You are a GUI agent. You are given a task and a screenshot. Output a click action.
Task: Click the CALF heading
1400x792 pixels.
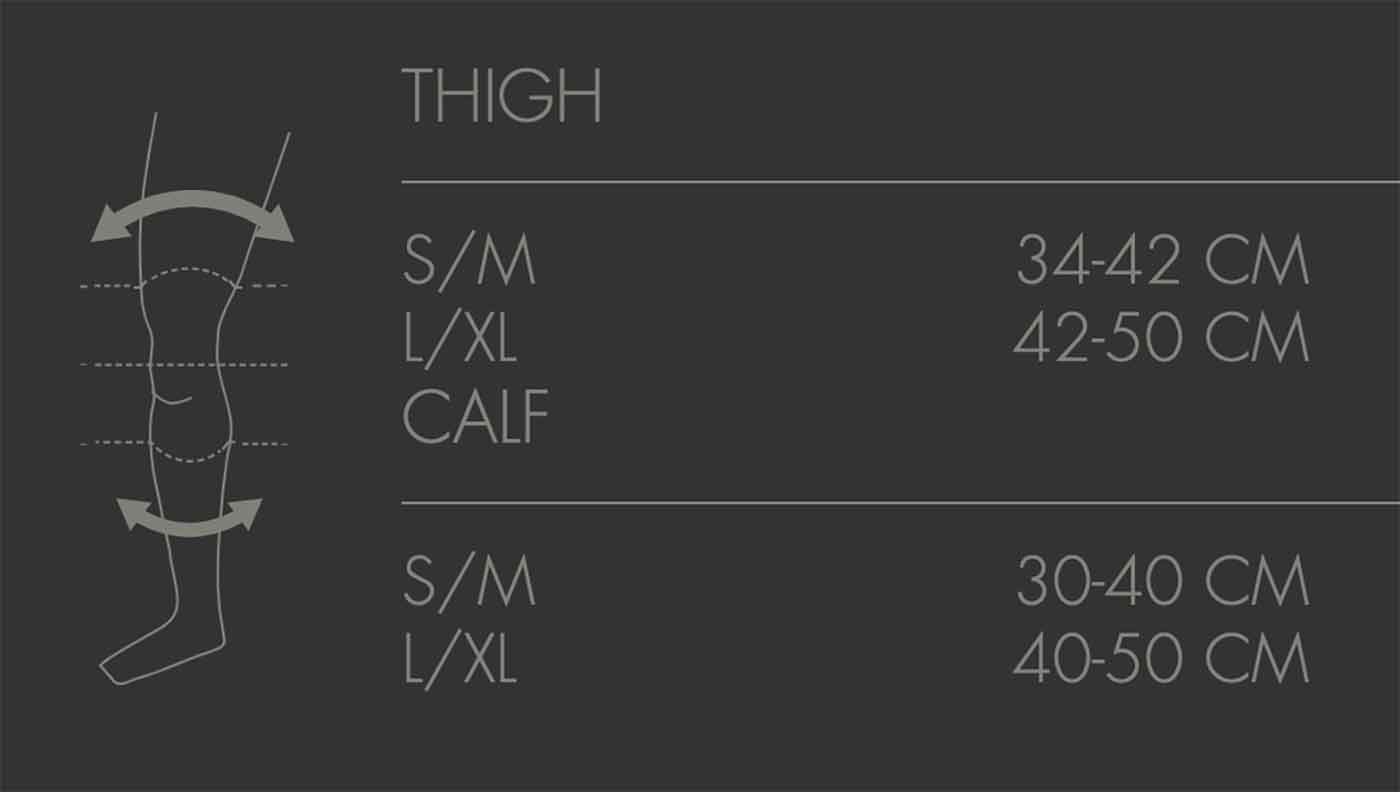coord(476,418)
